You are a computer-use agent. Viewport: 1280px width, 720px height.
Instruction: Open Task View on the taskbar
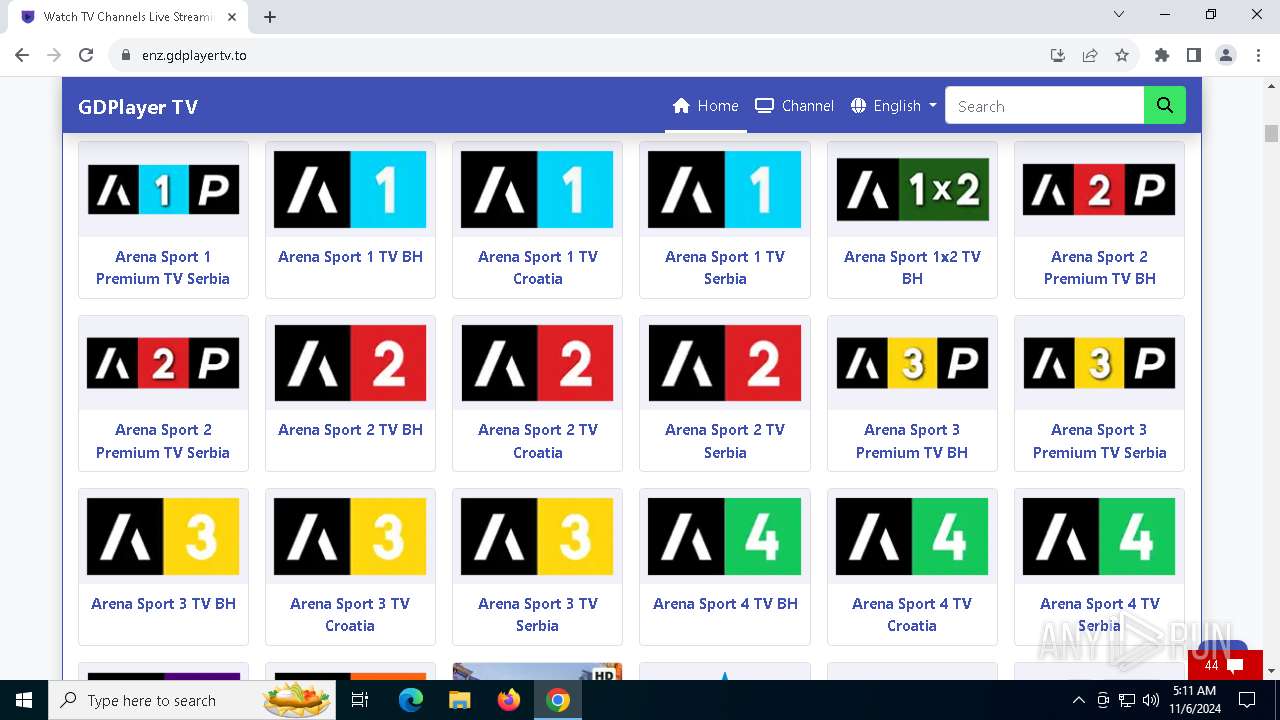click(360, 700)
